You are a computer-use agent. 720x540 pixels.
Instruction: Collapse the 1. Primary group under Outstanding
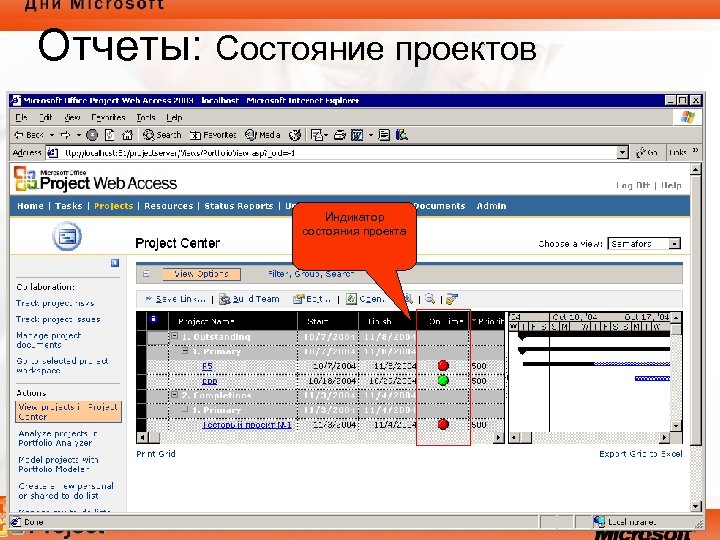185,351
